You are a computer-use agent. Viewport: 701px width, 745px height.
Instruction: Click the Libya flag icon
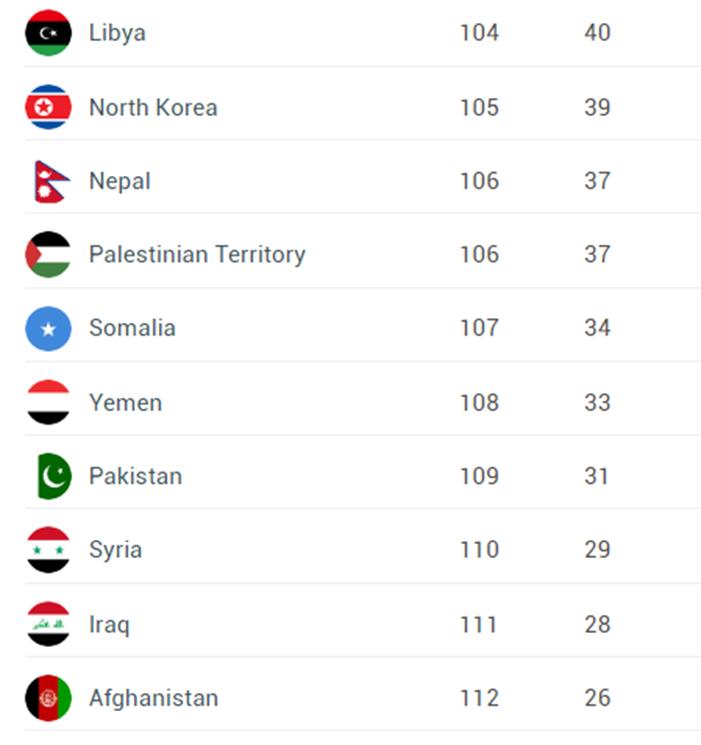(48, 33)
